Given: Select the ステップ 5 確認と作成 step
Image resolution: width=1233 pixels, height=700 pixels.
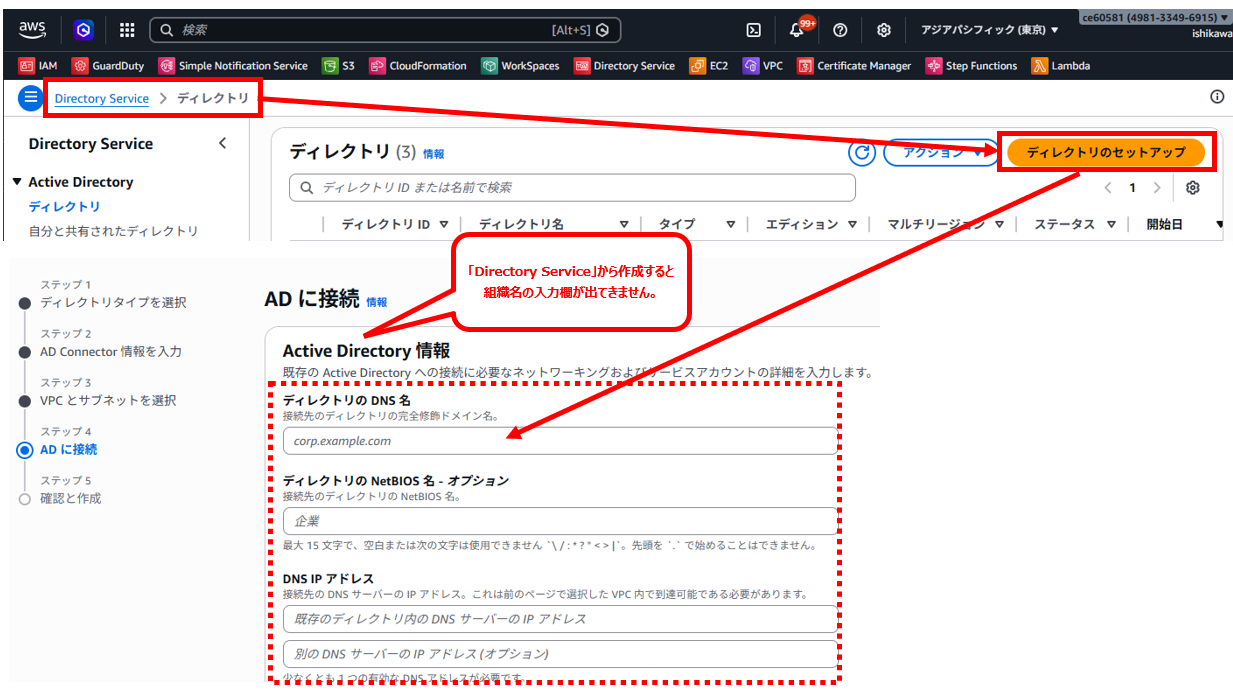Looking at the screenshot, I should click(69, 497).
